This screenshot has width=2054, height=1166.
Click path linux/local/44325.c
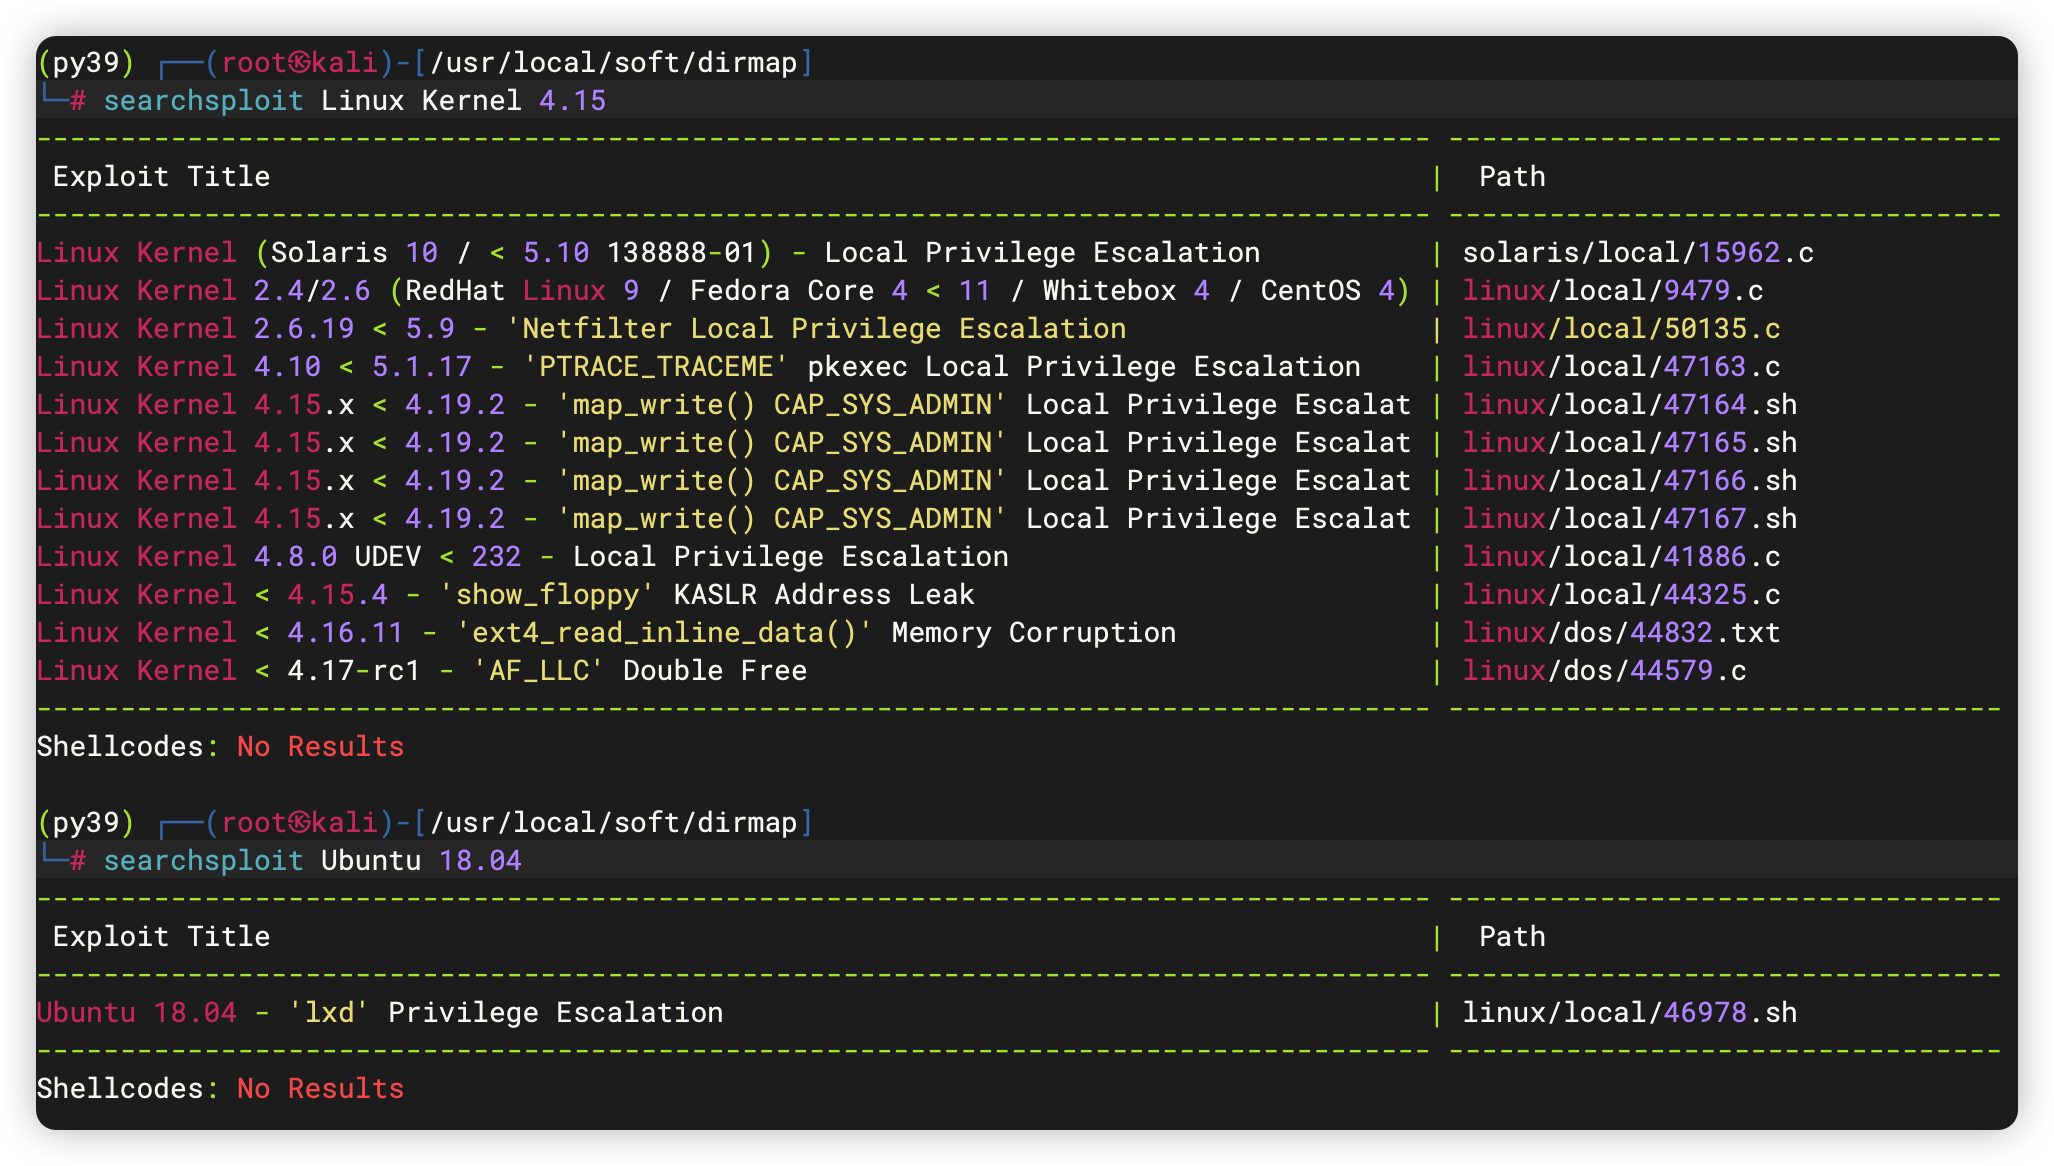(x=1621, y=595)
